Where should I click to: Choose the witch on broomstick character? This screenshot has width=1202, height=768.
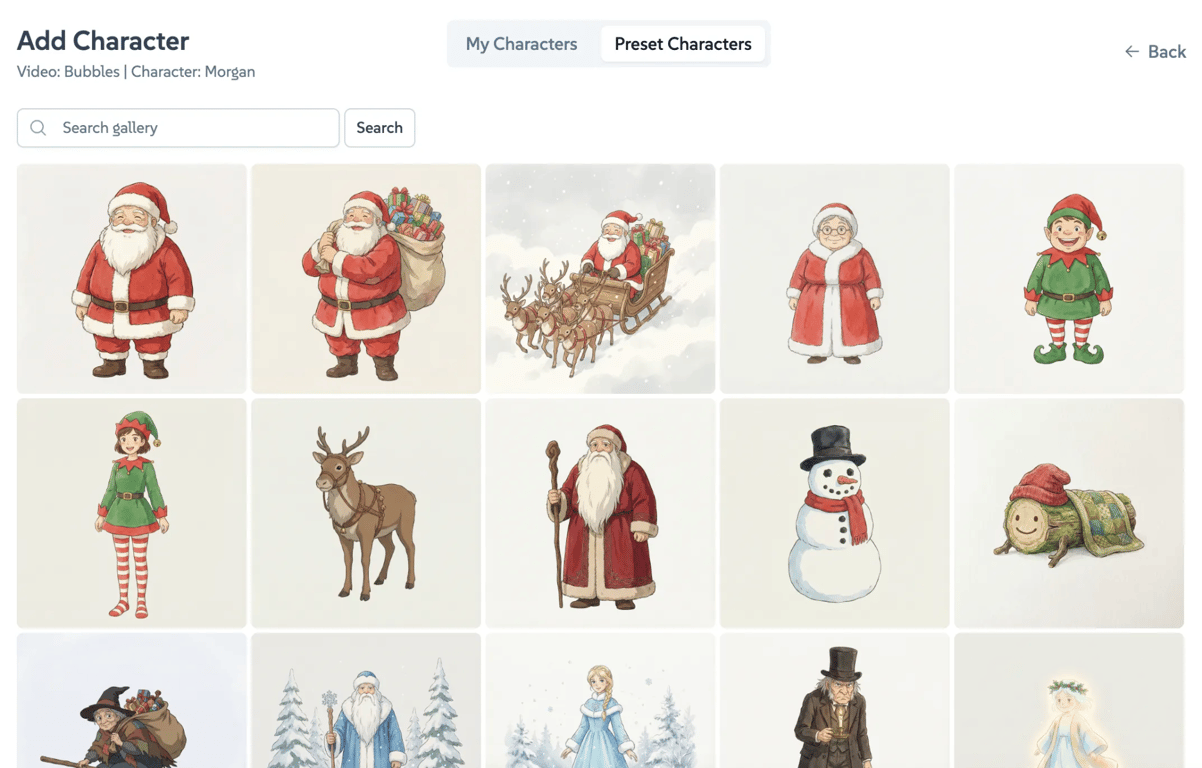coord(132,700)
